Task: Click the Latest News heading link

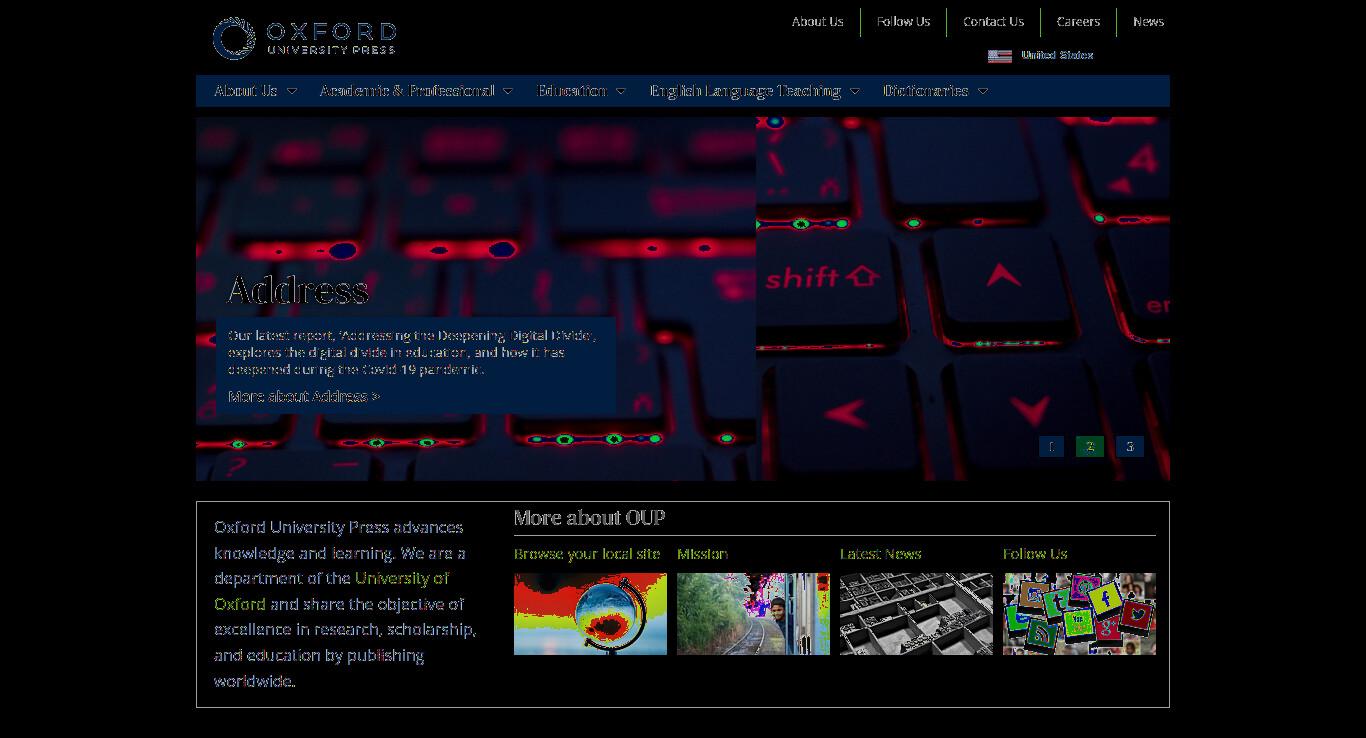Action: coord(880,554)
